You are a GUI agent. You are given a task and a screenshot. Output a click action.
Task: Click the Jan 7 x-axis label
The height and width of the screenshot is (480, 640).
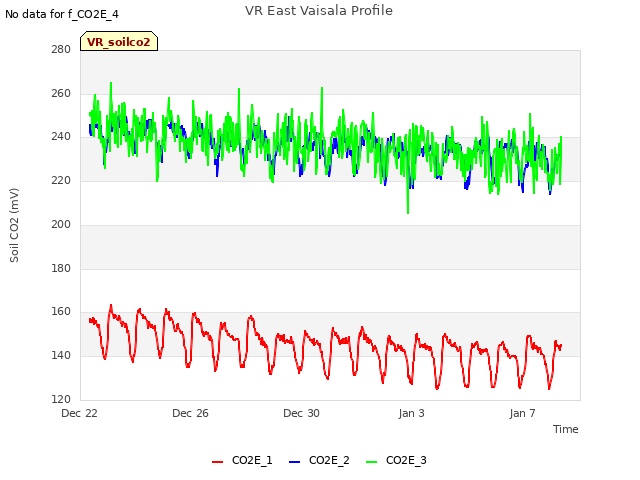click(522, 413)
